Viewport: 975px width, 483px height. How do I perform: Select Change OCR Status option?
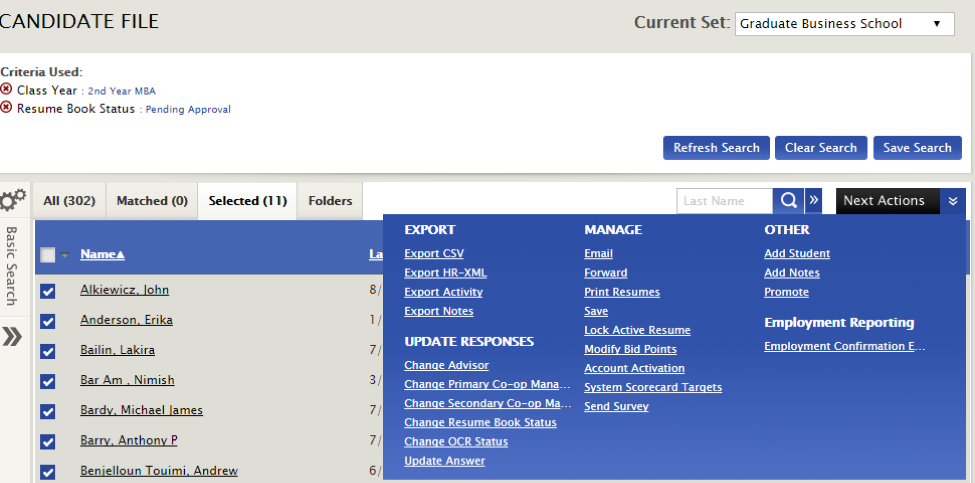456,442
